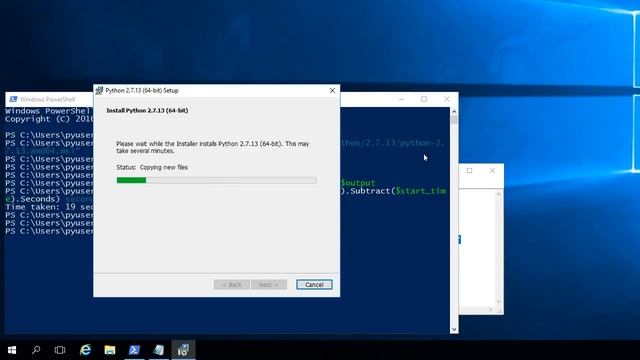
Task: Click PowerShell scrollbar up arrow
Action: 454,111
